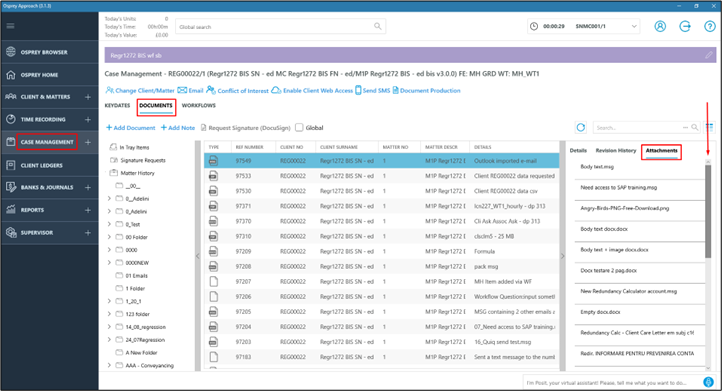Click the document search magnifier icon

click(x=694, y=127)
